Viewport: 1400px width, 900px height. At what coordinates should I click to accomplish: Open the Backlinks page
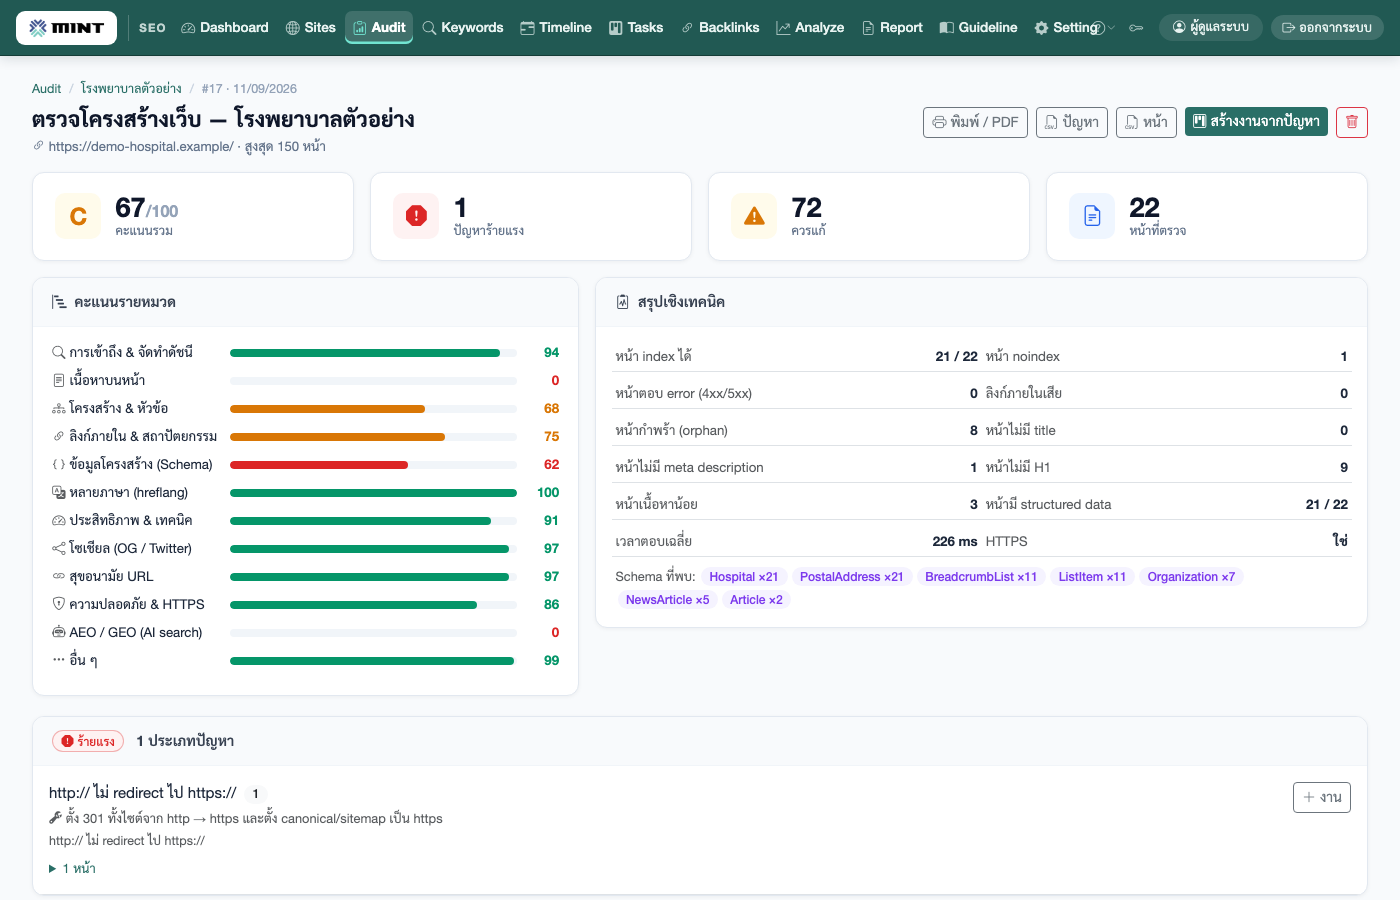[720, 28]
